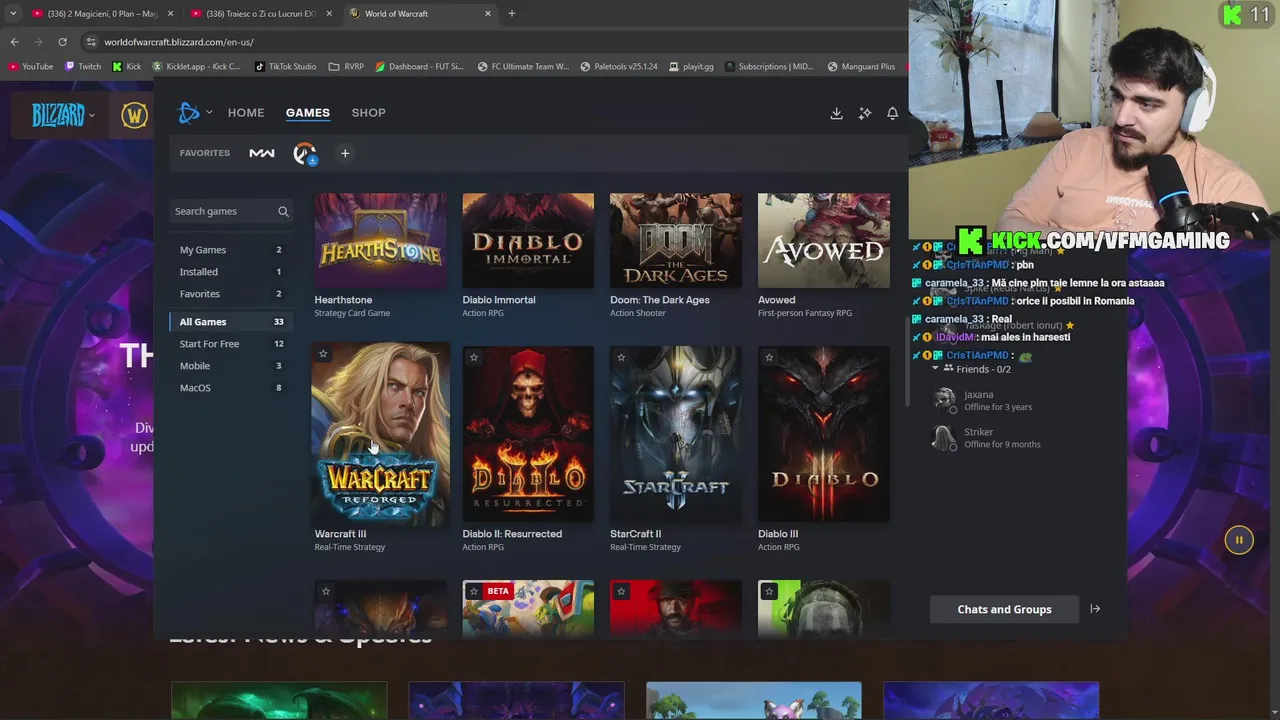Star the BETA game tile
1280x720 pixels.
[474, 592]
